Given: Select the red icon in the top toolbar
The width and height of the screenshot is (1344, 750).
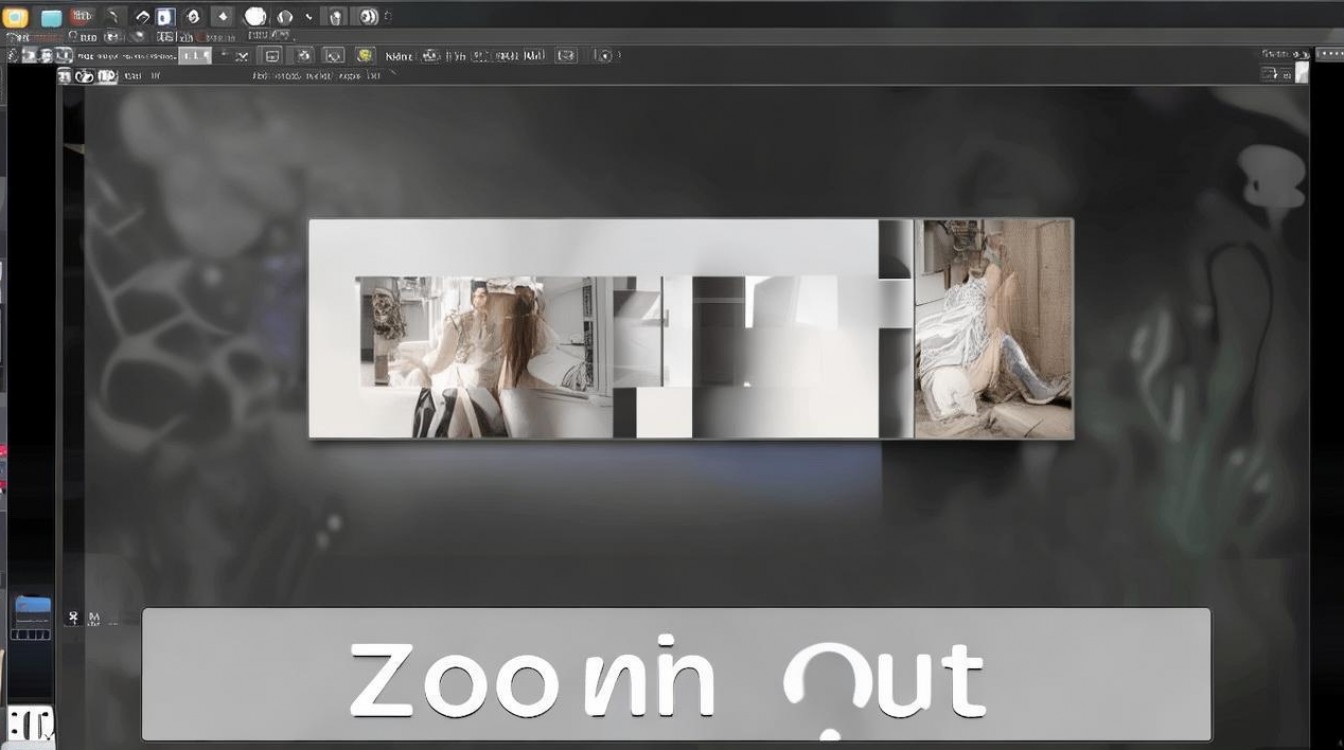Looking at the screenshot, I should [x=83, y=17].
